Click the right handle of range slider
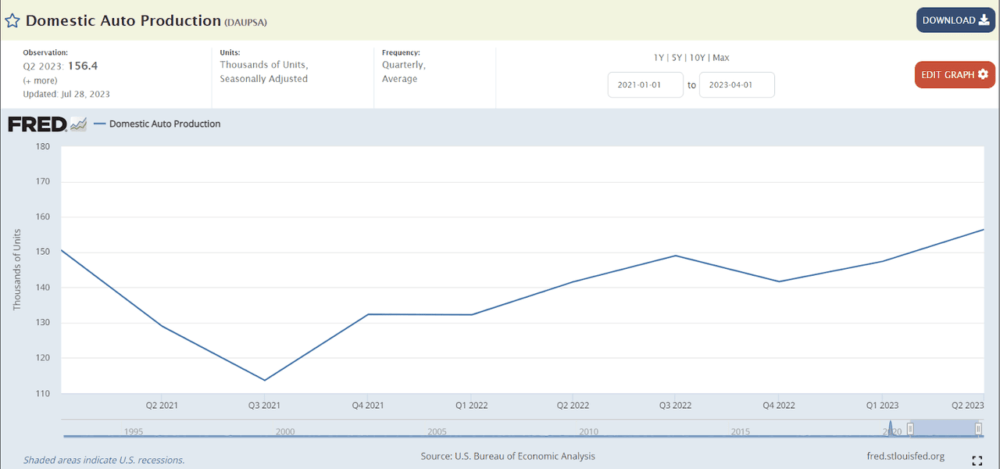The height and width of the screenshot is (469, 1000). 978,429
